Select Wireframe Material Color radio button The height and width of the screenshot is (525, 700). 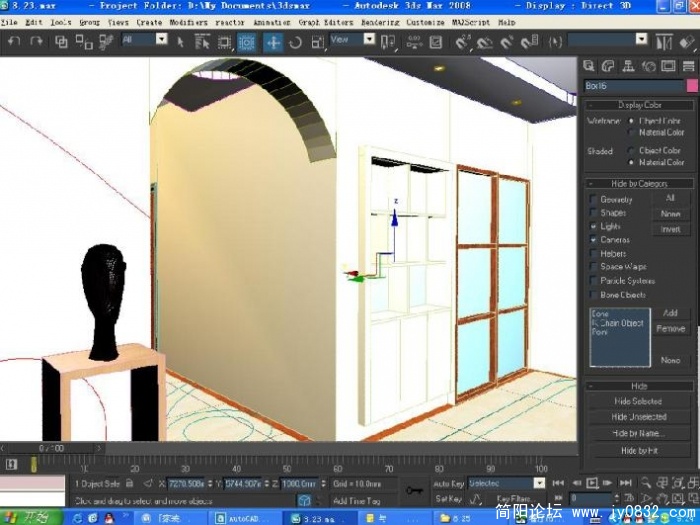(631, 132)
